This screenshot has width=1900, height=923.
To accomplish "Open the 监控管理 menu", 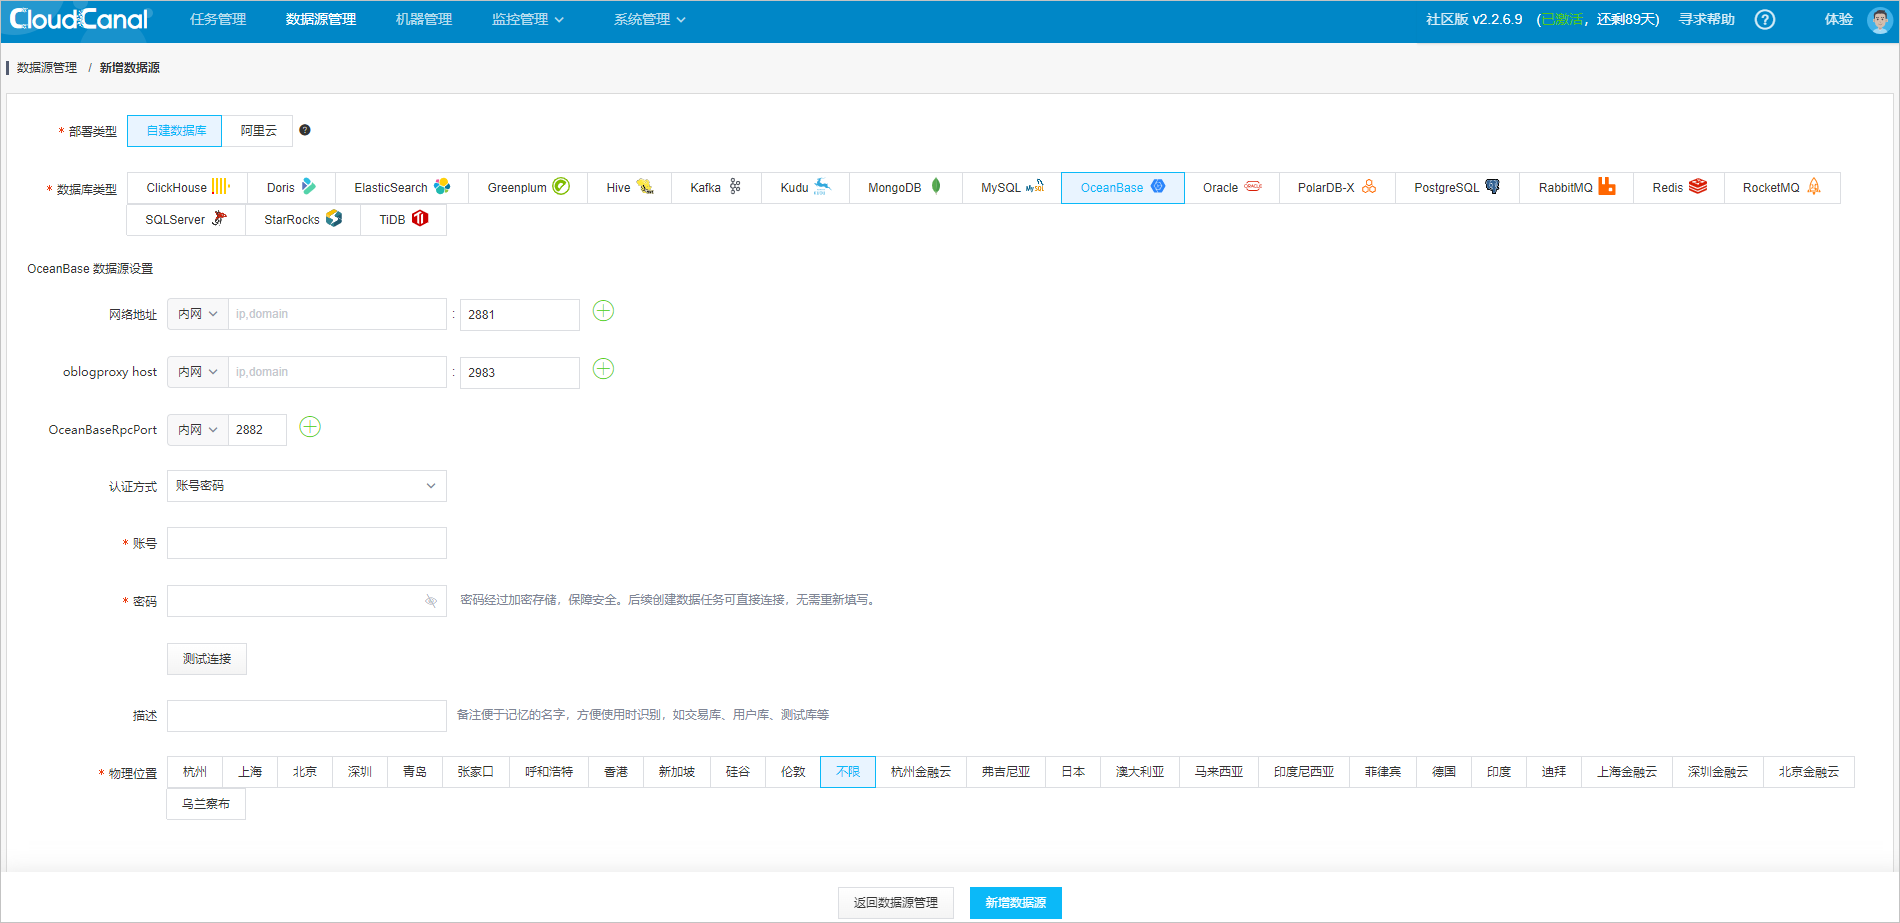I will [527, 20].
